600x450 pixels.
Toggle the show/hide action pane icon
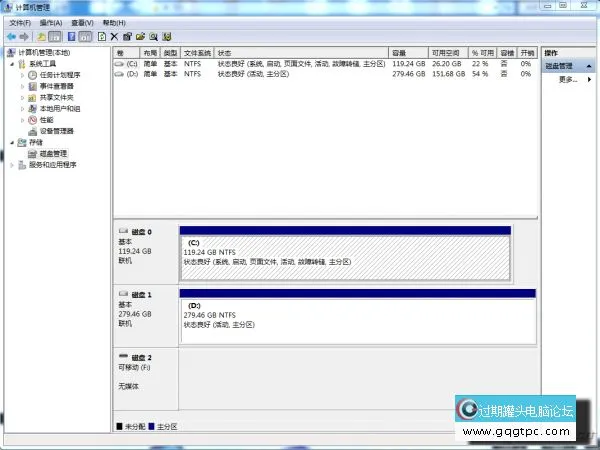(x=85, y=37)
